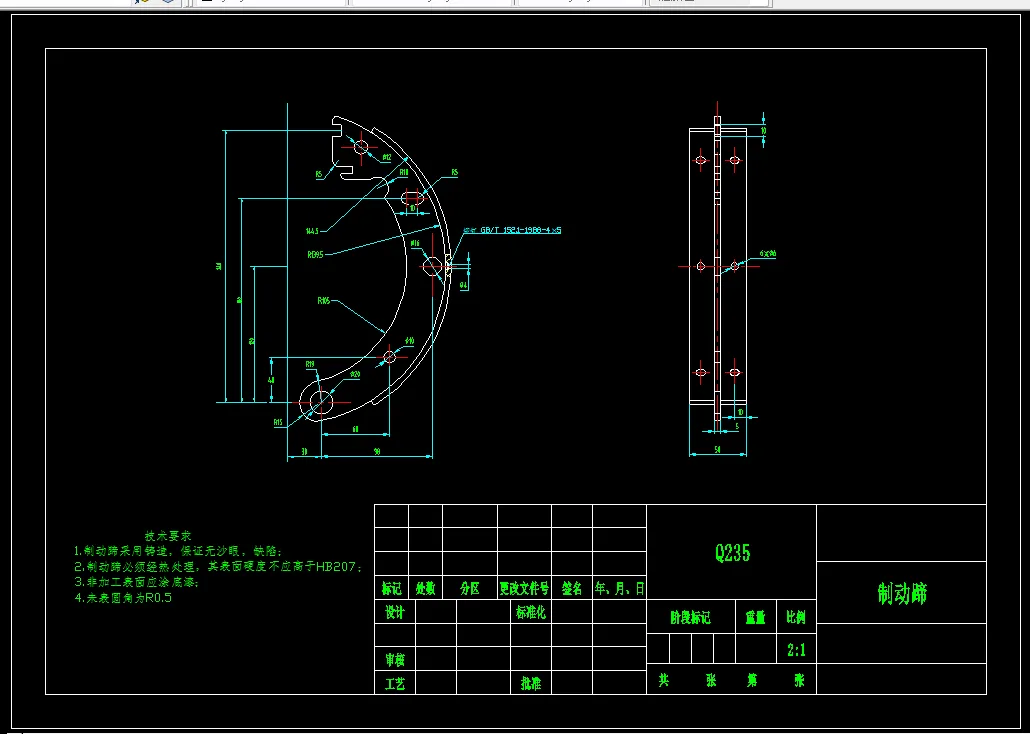Click the 54 width dimension in side view
This screenshot has height=734, width=1030.
[x=717, y=449]
